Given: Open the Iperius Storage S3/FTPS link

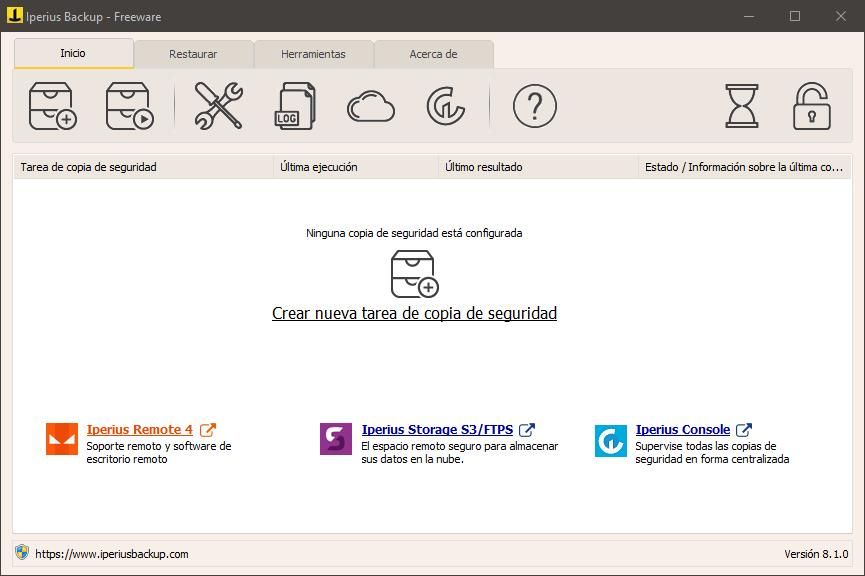Looking at the screenshot, I should coord(437,430).
